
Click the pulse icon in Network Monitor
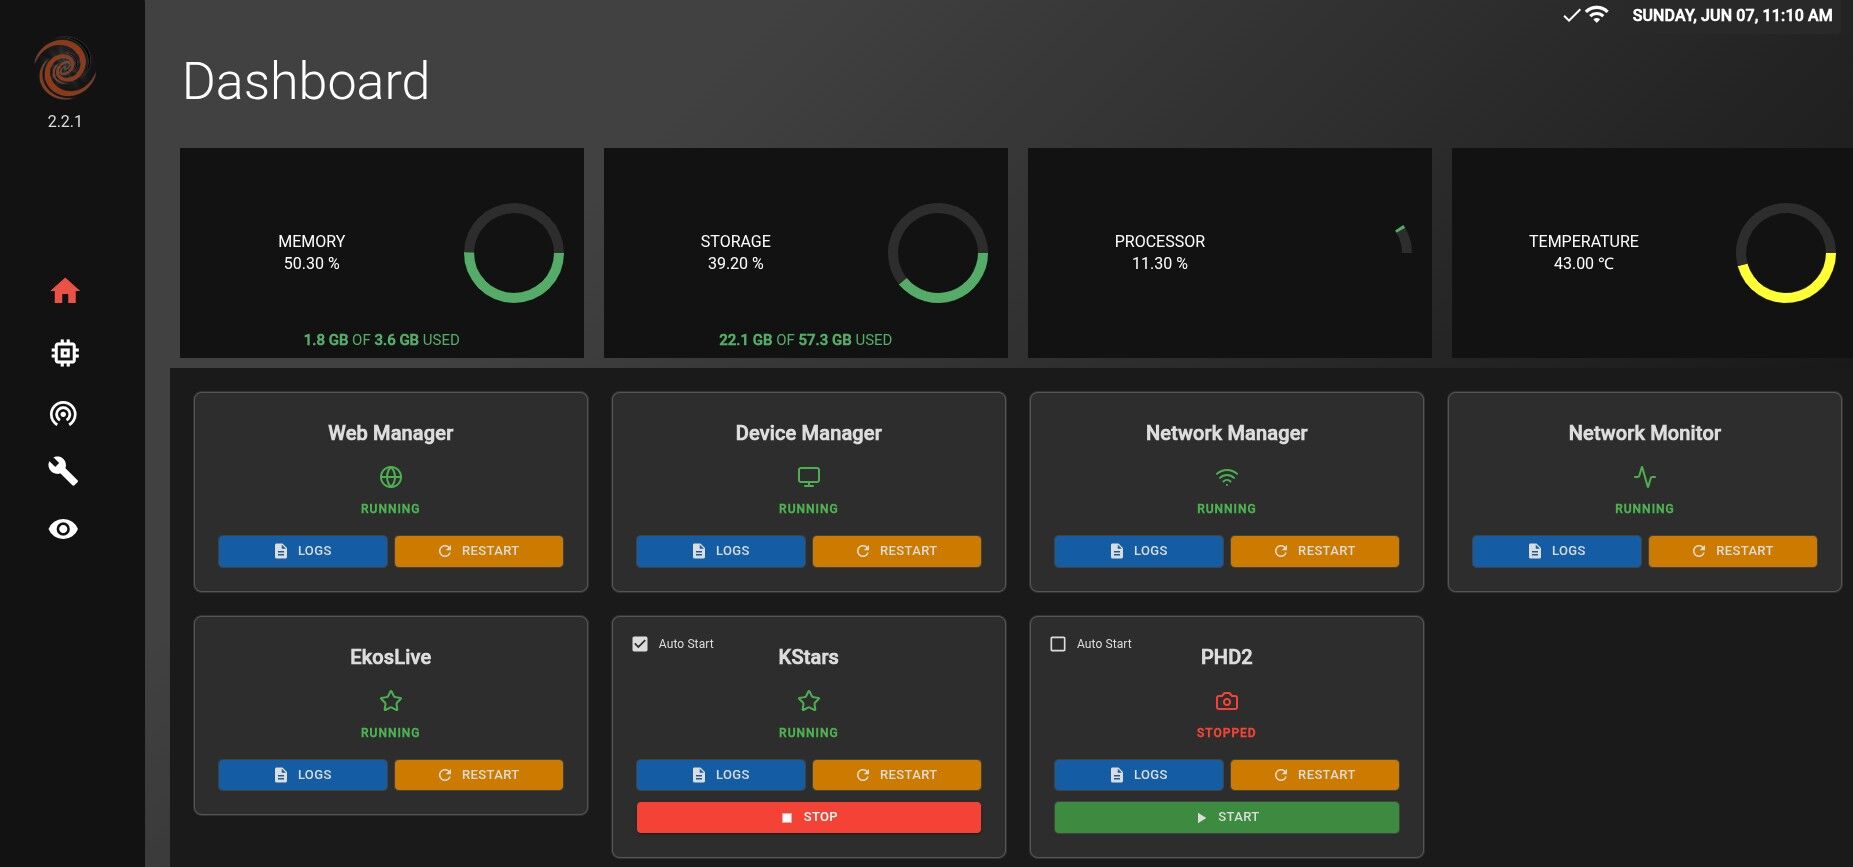tap(1645, 477)
